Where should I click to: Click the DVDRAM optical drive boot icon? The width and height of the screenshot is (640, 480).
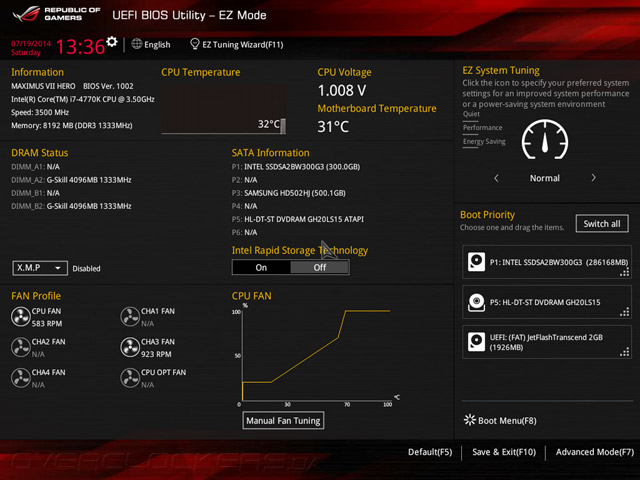tap(476, 302)
